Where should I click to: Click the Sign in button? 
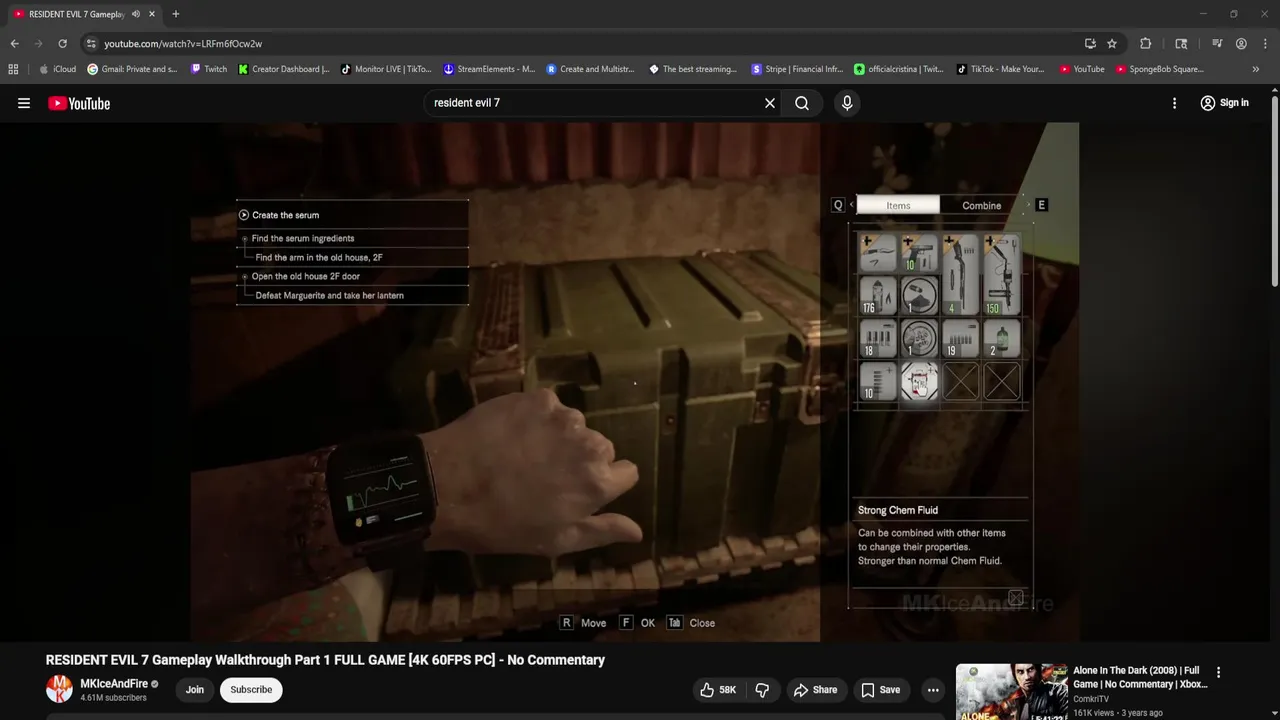pyautogui.click(x=1224, y=103)
